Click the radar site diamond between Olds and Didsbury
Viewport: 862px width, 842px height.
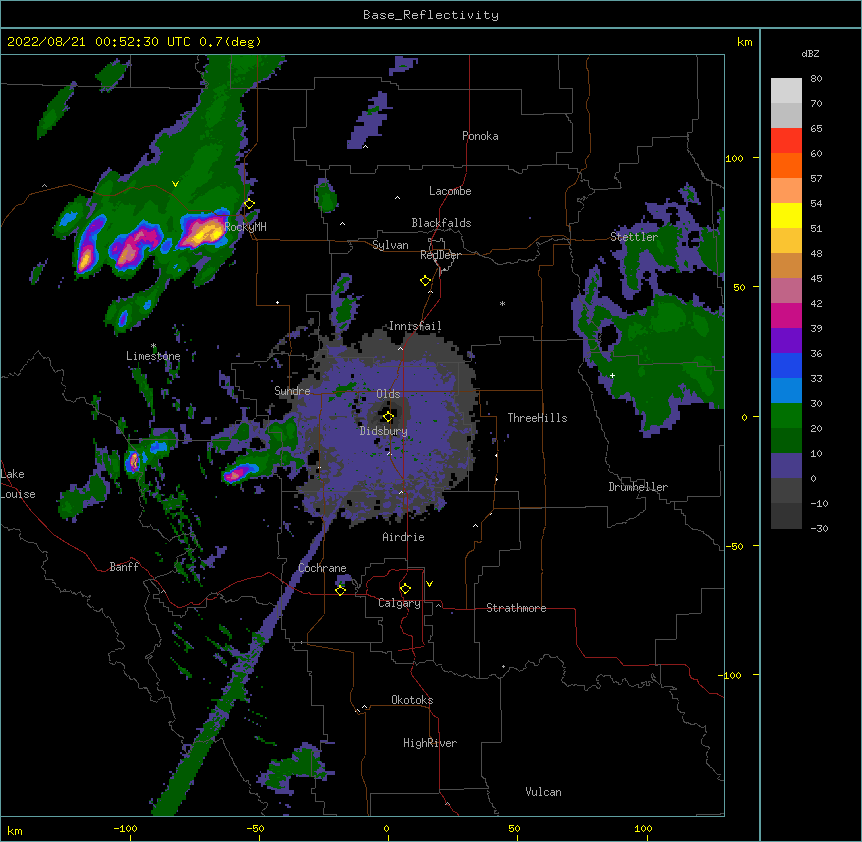tap(388, 416)
